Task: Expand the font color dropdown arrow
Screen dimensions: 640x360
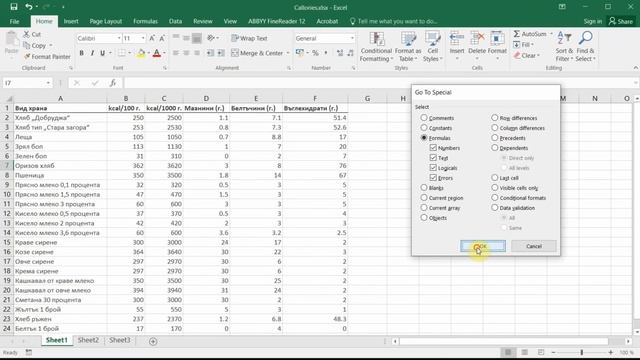Action: [164, 53]
